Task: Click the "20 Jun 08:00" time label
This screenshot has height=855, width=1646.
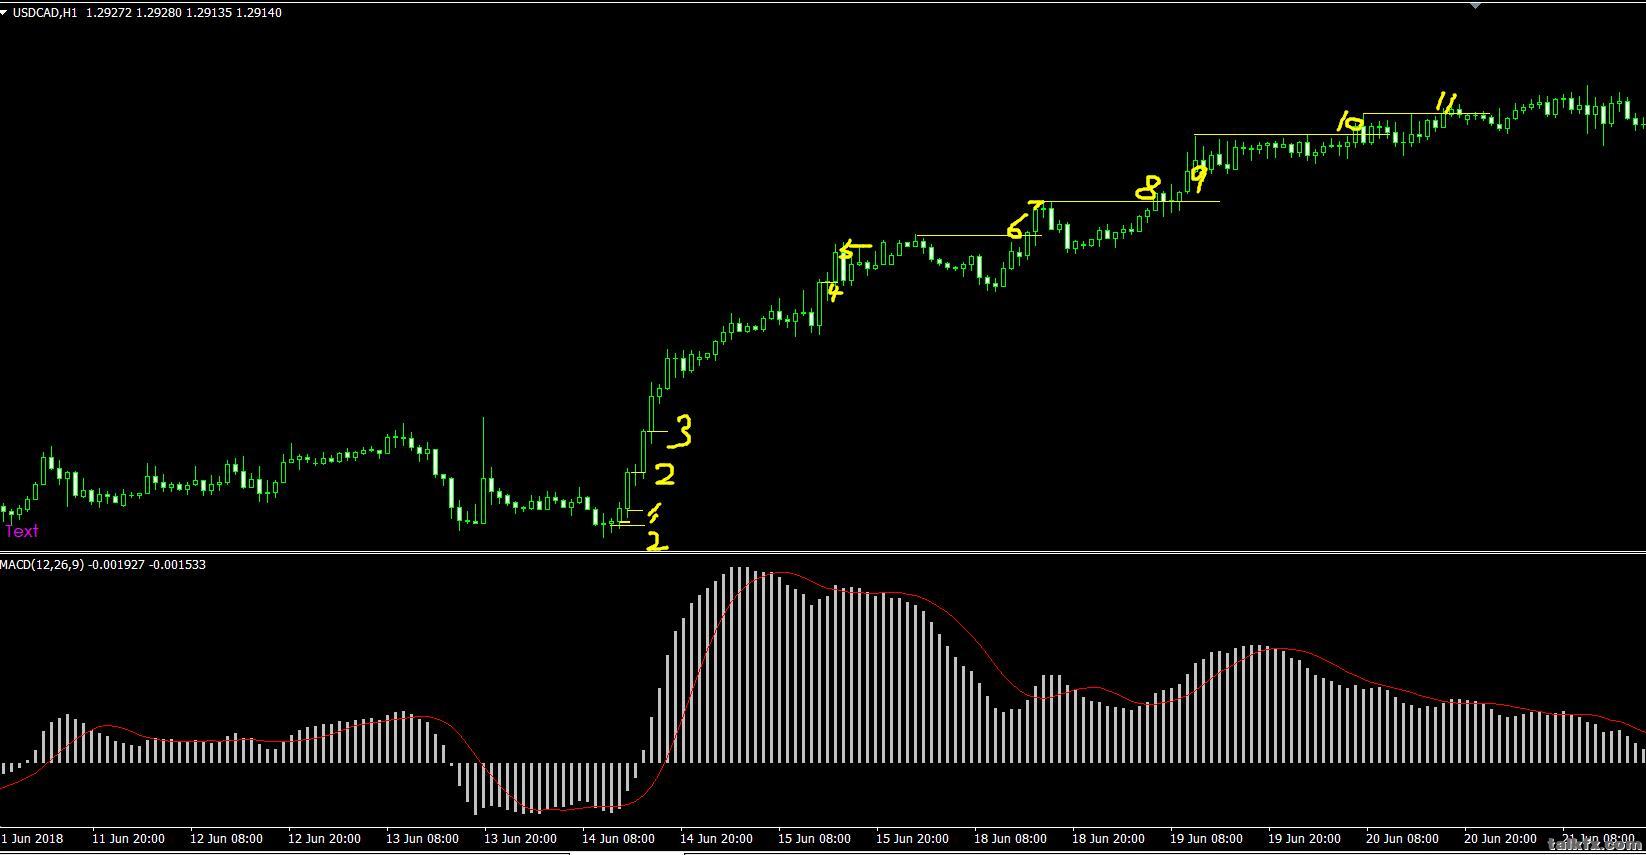Action: (1403, 838)
